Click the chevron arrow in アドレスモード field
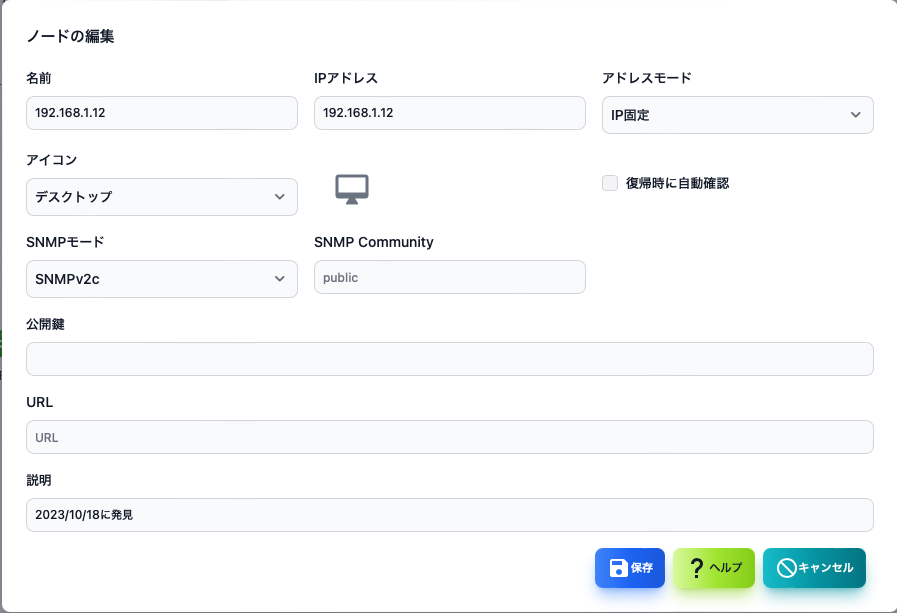Viewport: 897px width, 613px height. point(855,115)
